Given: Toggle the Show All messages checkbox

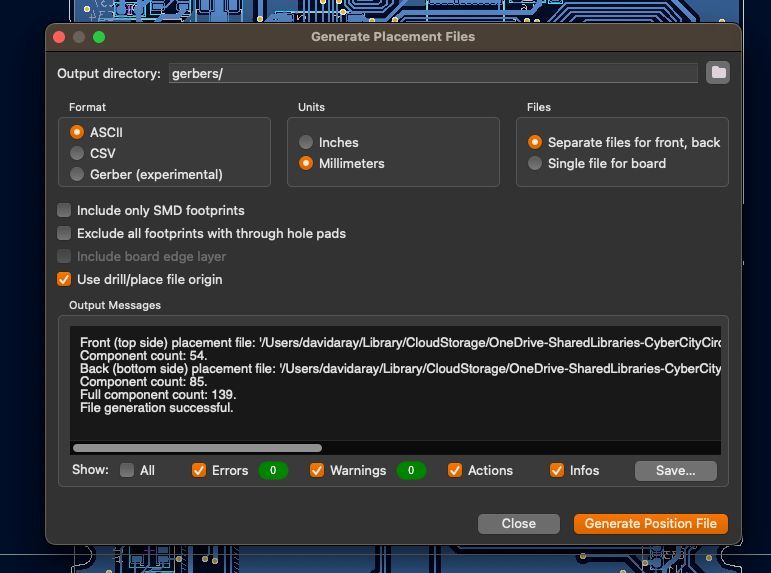Looking at the screenshot, I should (x=127, y=470).
